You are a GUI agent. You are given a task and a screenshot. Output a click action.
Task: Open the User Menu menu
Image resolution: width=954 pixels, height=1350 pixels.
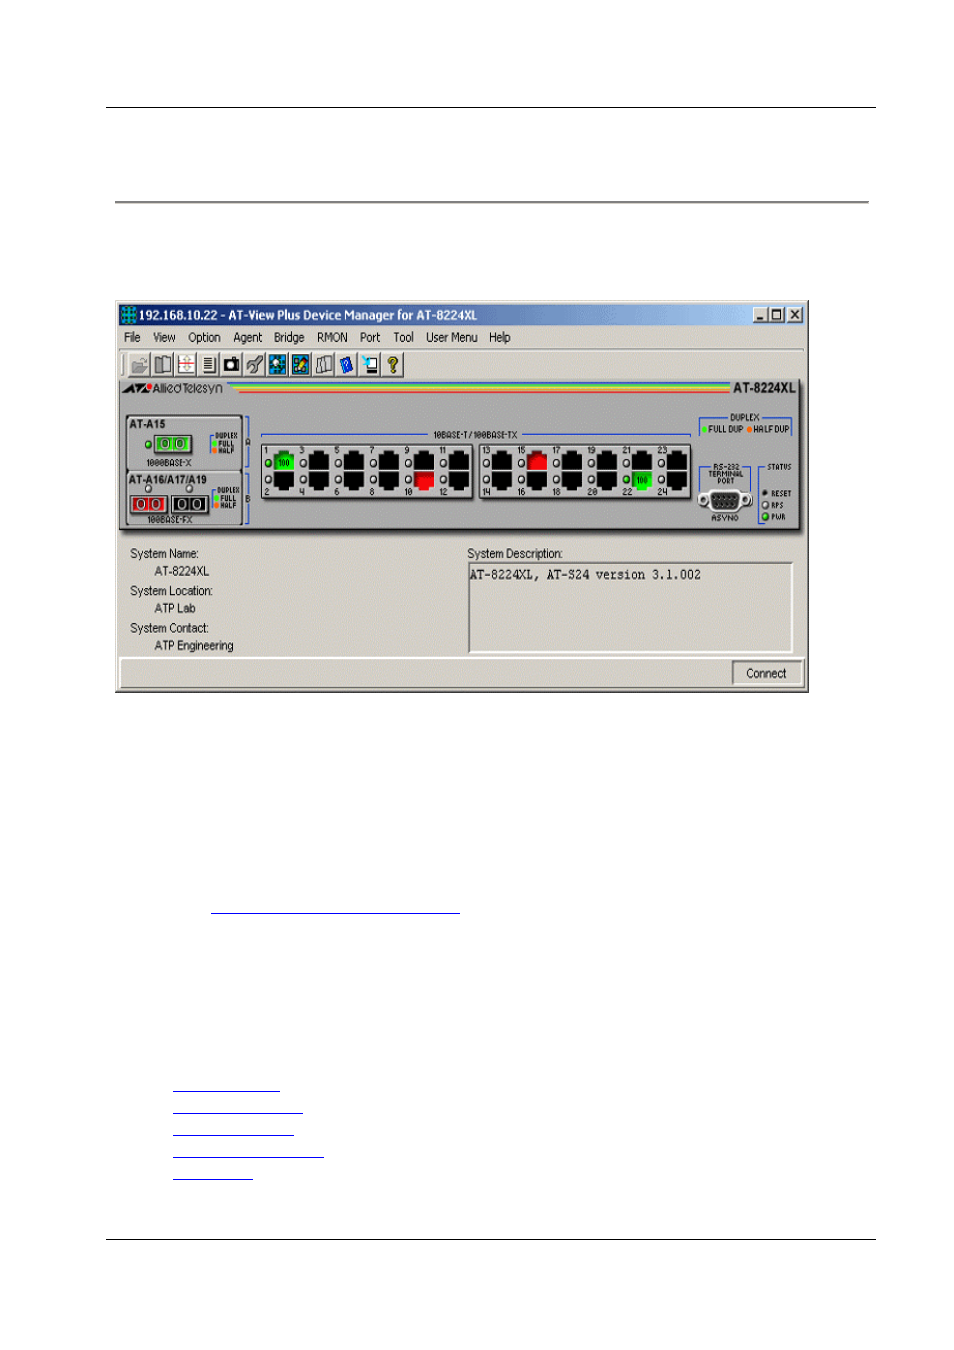[x=451, y=338]
